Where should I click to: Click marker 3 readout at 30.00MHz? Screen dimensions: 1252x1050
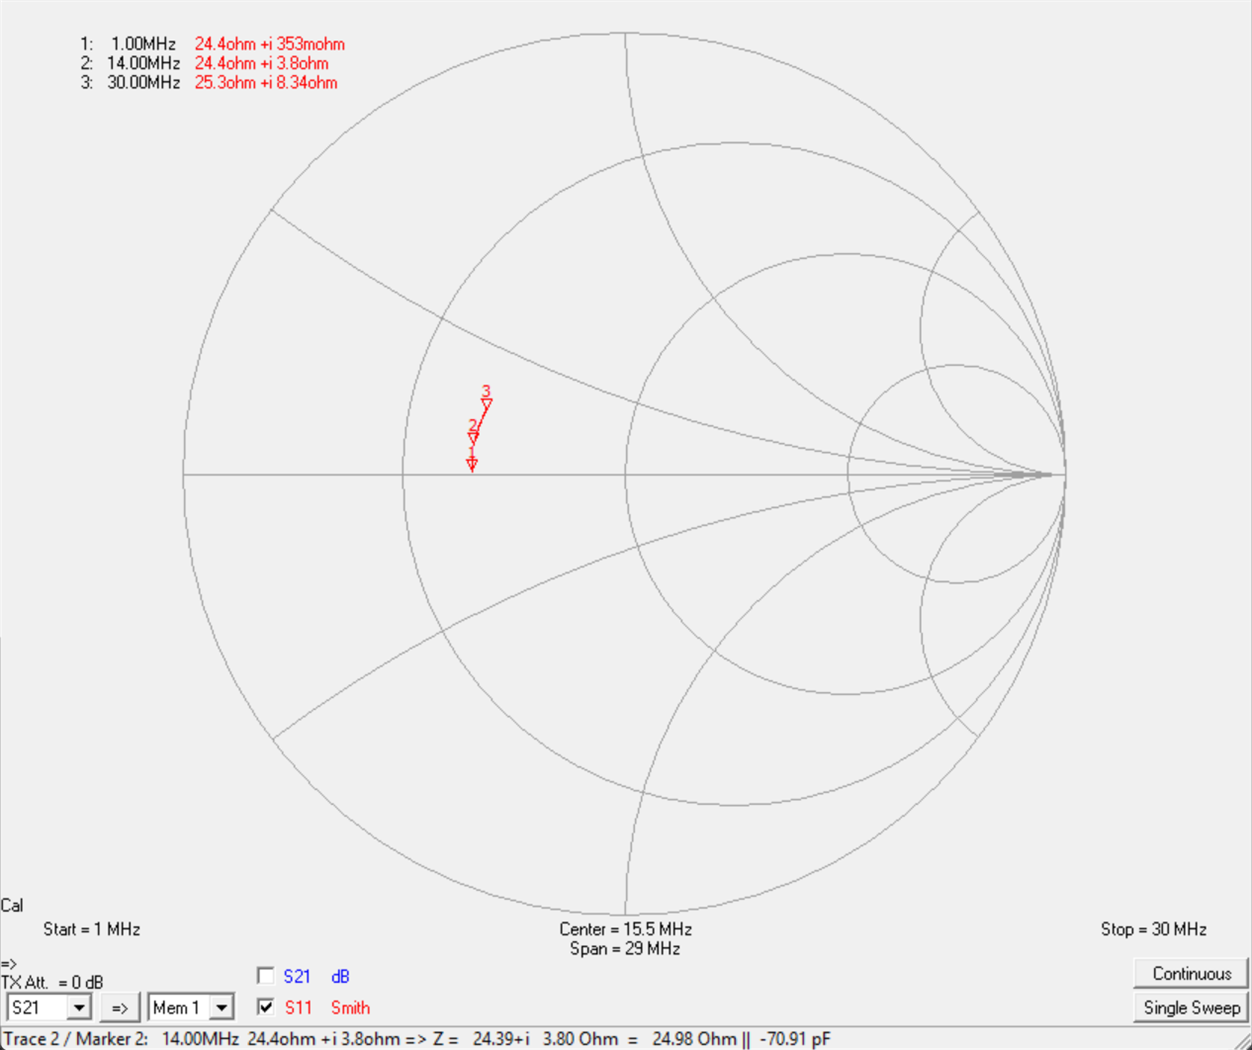pyautogui.click(x=208, y=82)
